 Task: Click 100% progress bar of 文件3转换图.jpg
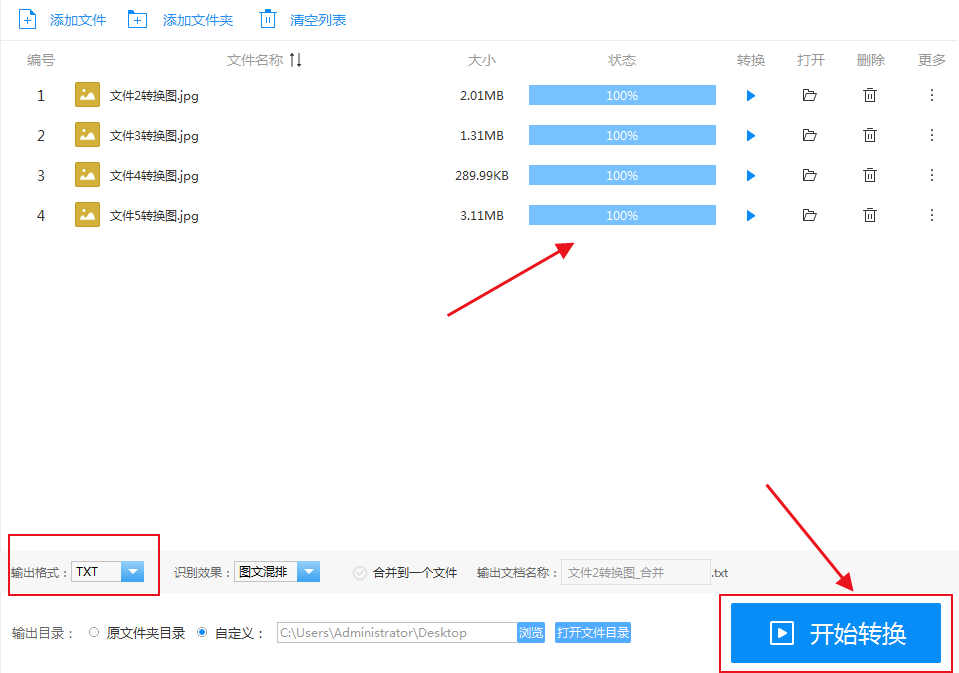pos(622,135)
